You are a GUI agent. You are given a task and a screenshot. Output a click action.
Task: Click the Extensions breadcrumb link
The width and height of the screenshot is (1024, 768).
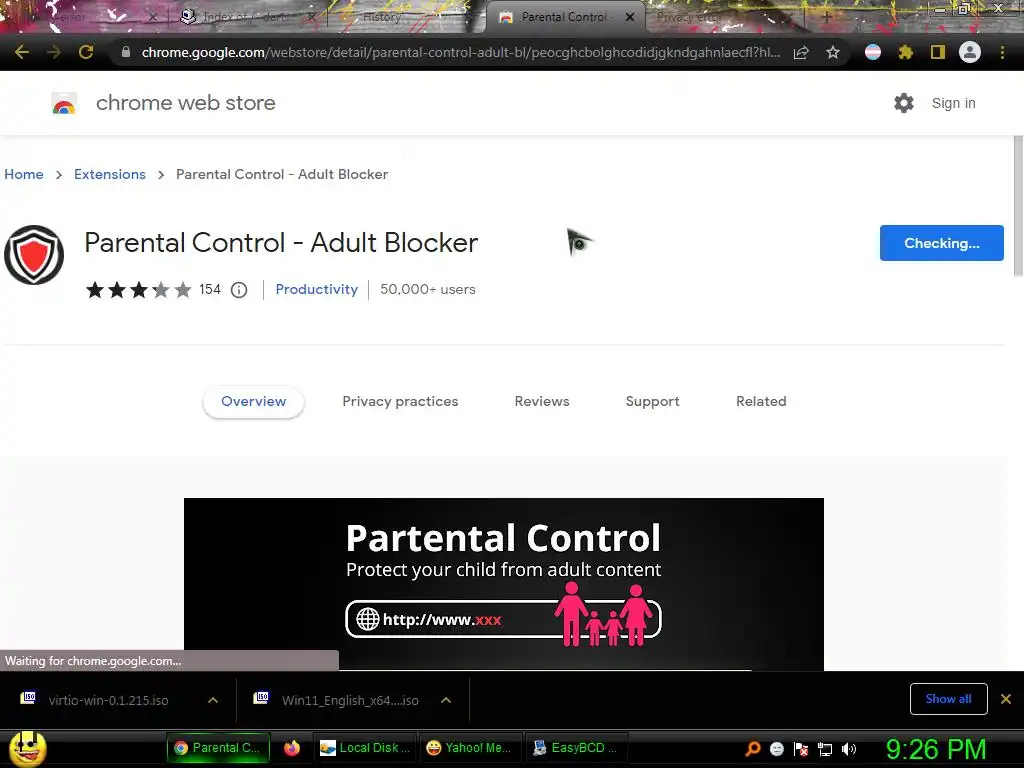[x=110, y=174]
